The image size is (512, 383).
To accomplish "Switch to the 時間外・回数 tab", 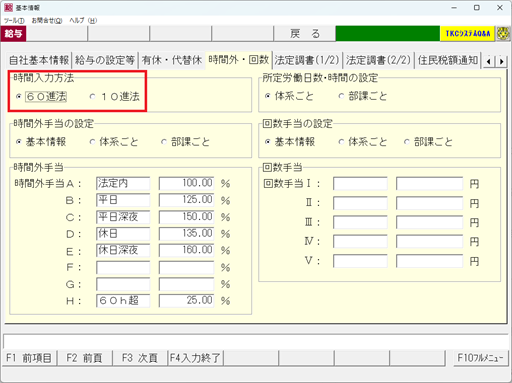I will pos(239,60).
